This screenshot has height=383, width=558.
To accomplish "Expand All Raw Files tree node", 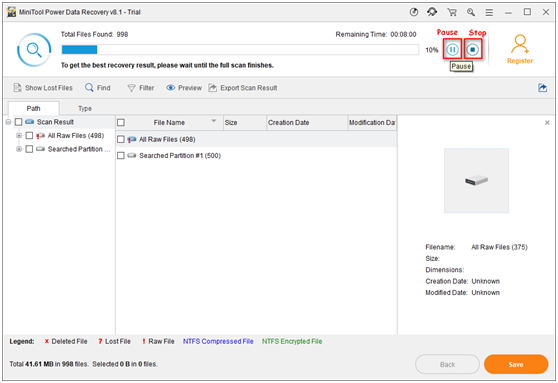I will point(19,136).
